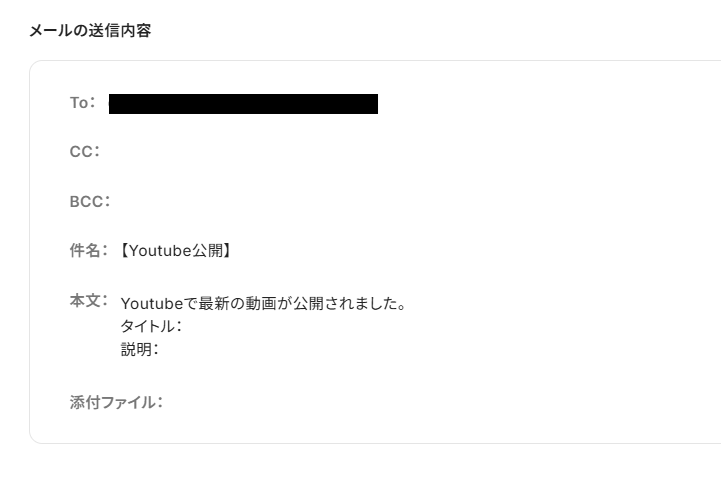Select the To: field label
This screenshot has height=484, width=721.
[83, 102]
